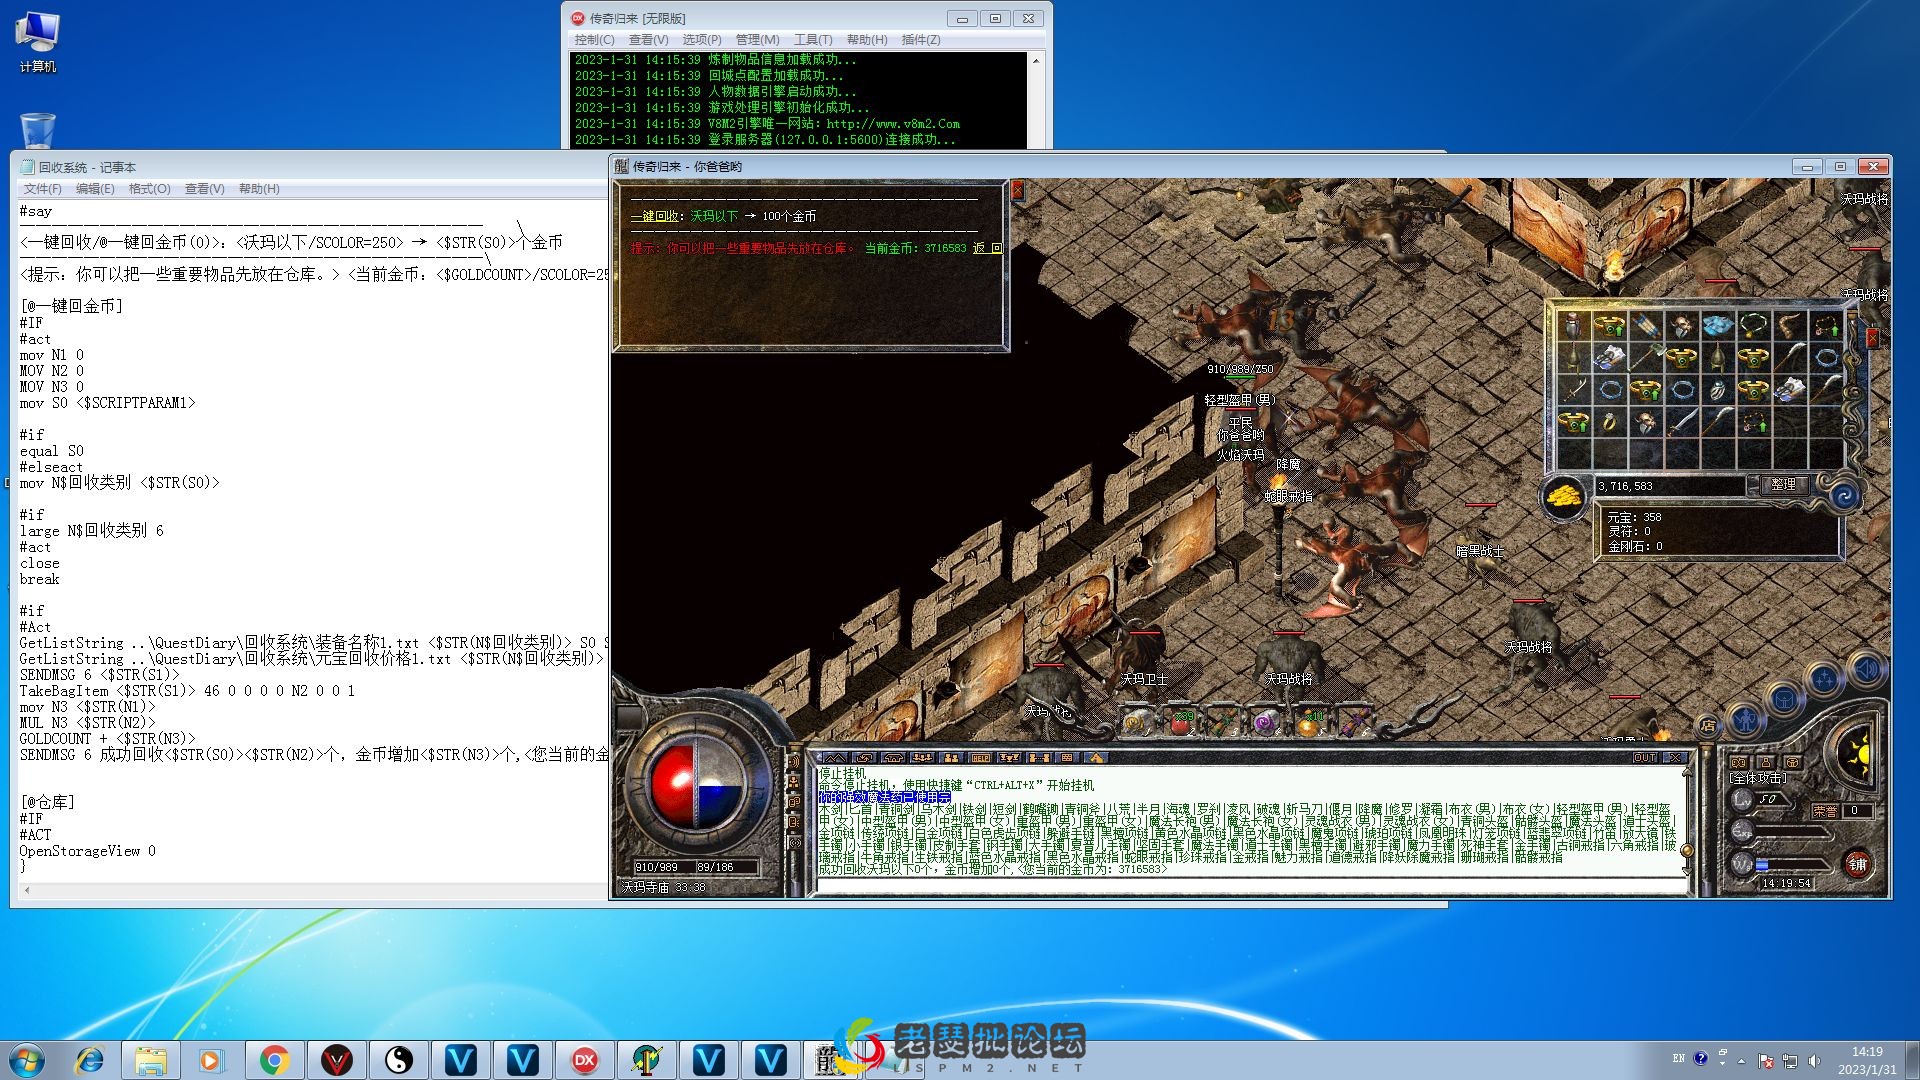
Task: Open 管理(M) menu in server window
Action: coord(757,40)
